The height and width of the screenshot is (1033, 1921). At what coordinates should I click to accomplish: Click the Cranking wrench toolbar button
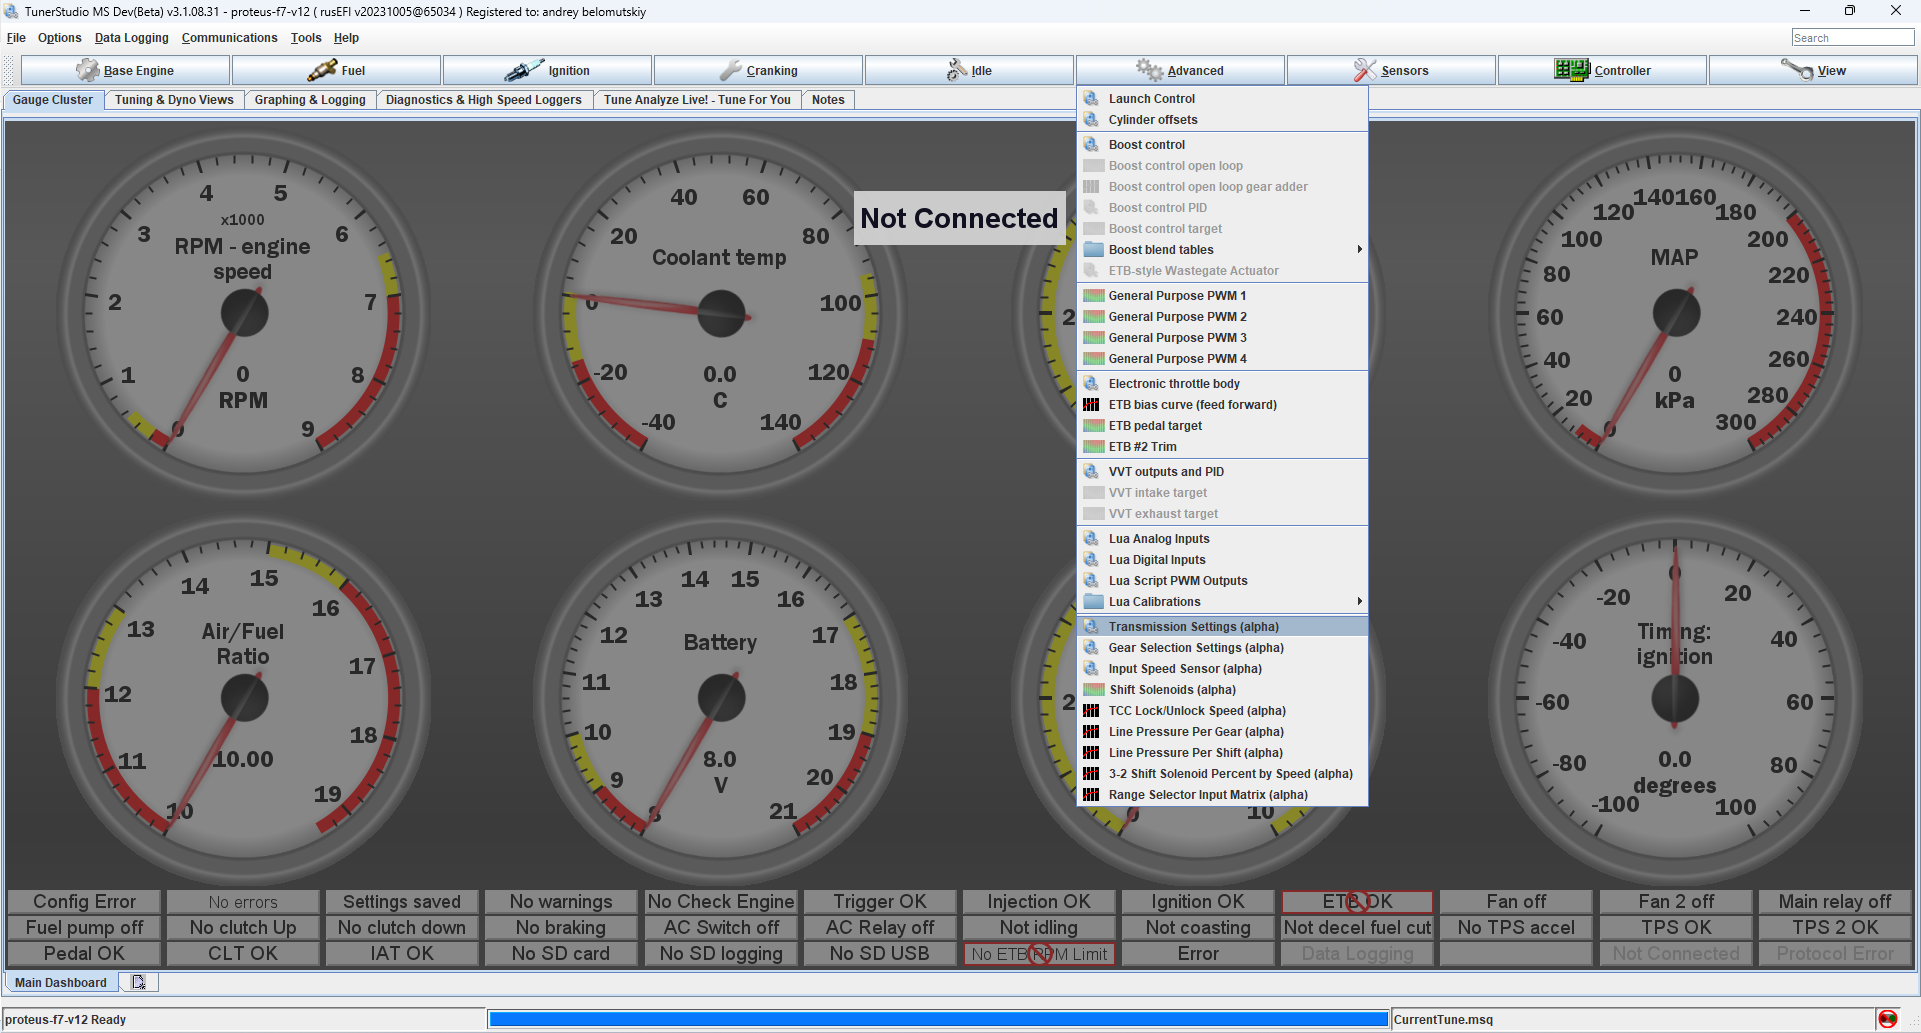tap(758, 71)
